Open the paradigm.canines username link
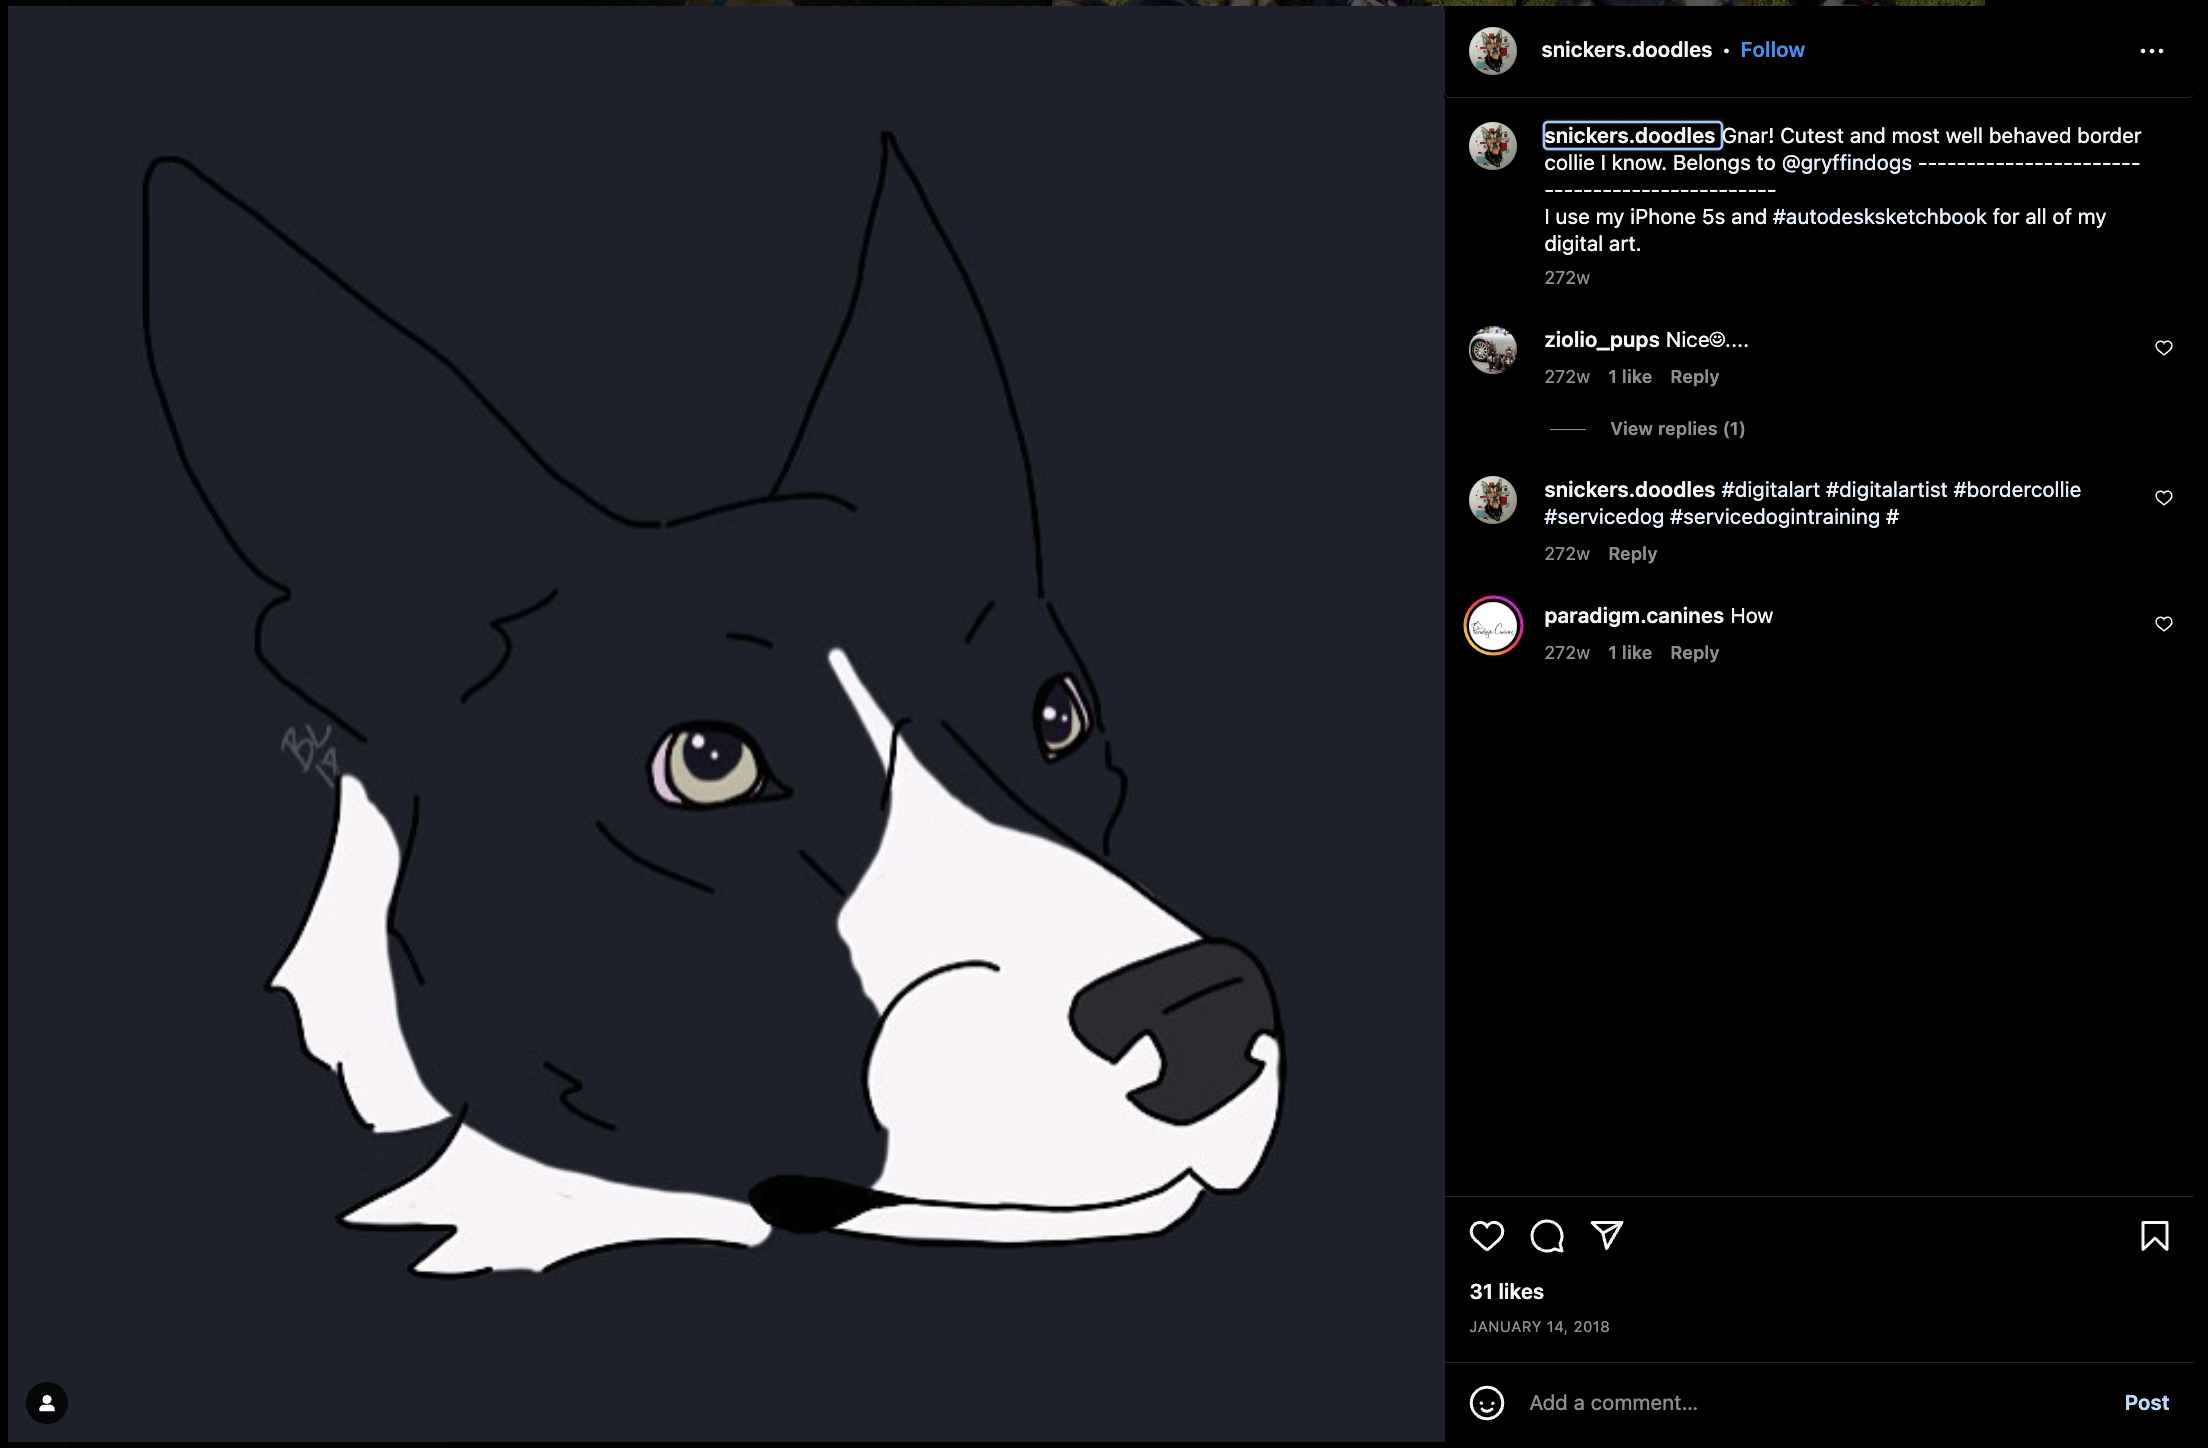 (1633, 616)
